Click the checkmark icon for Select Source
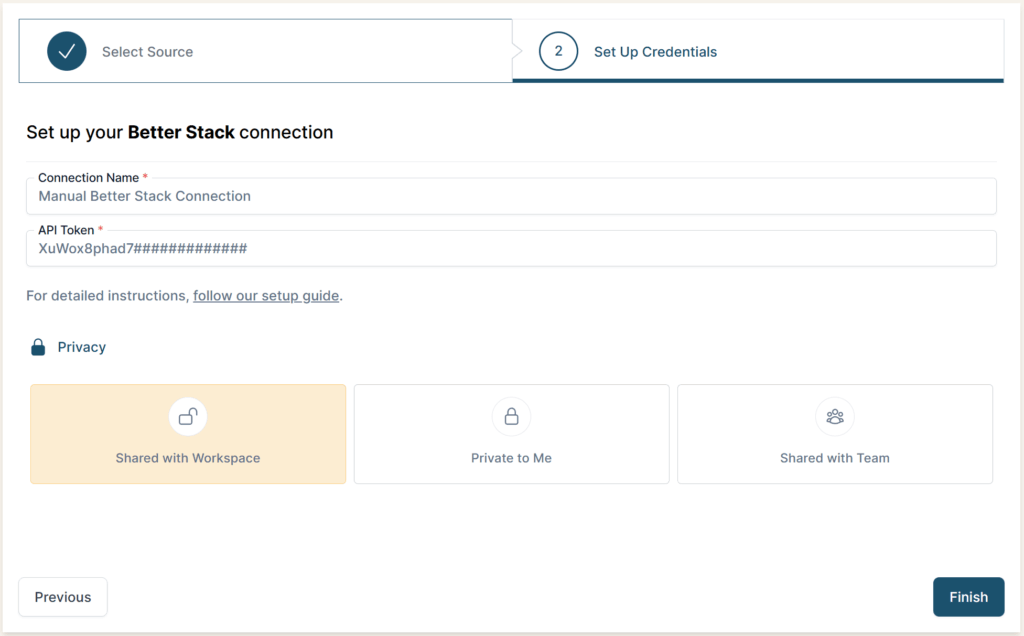 click(x=67, y=51)
